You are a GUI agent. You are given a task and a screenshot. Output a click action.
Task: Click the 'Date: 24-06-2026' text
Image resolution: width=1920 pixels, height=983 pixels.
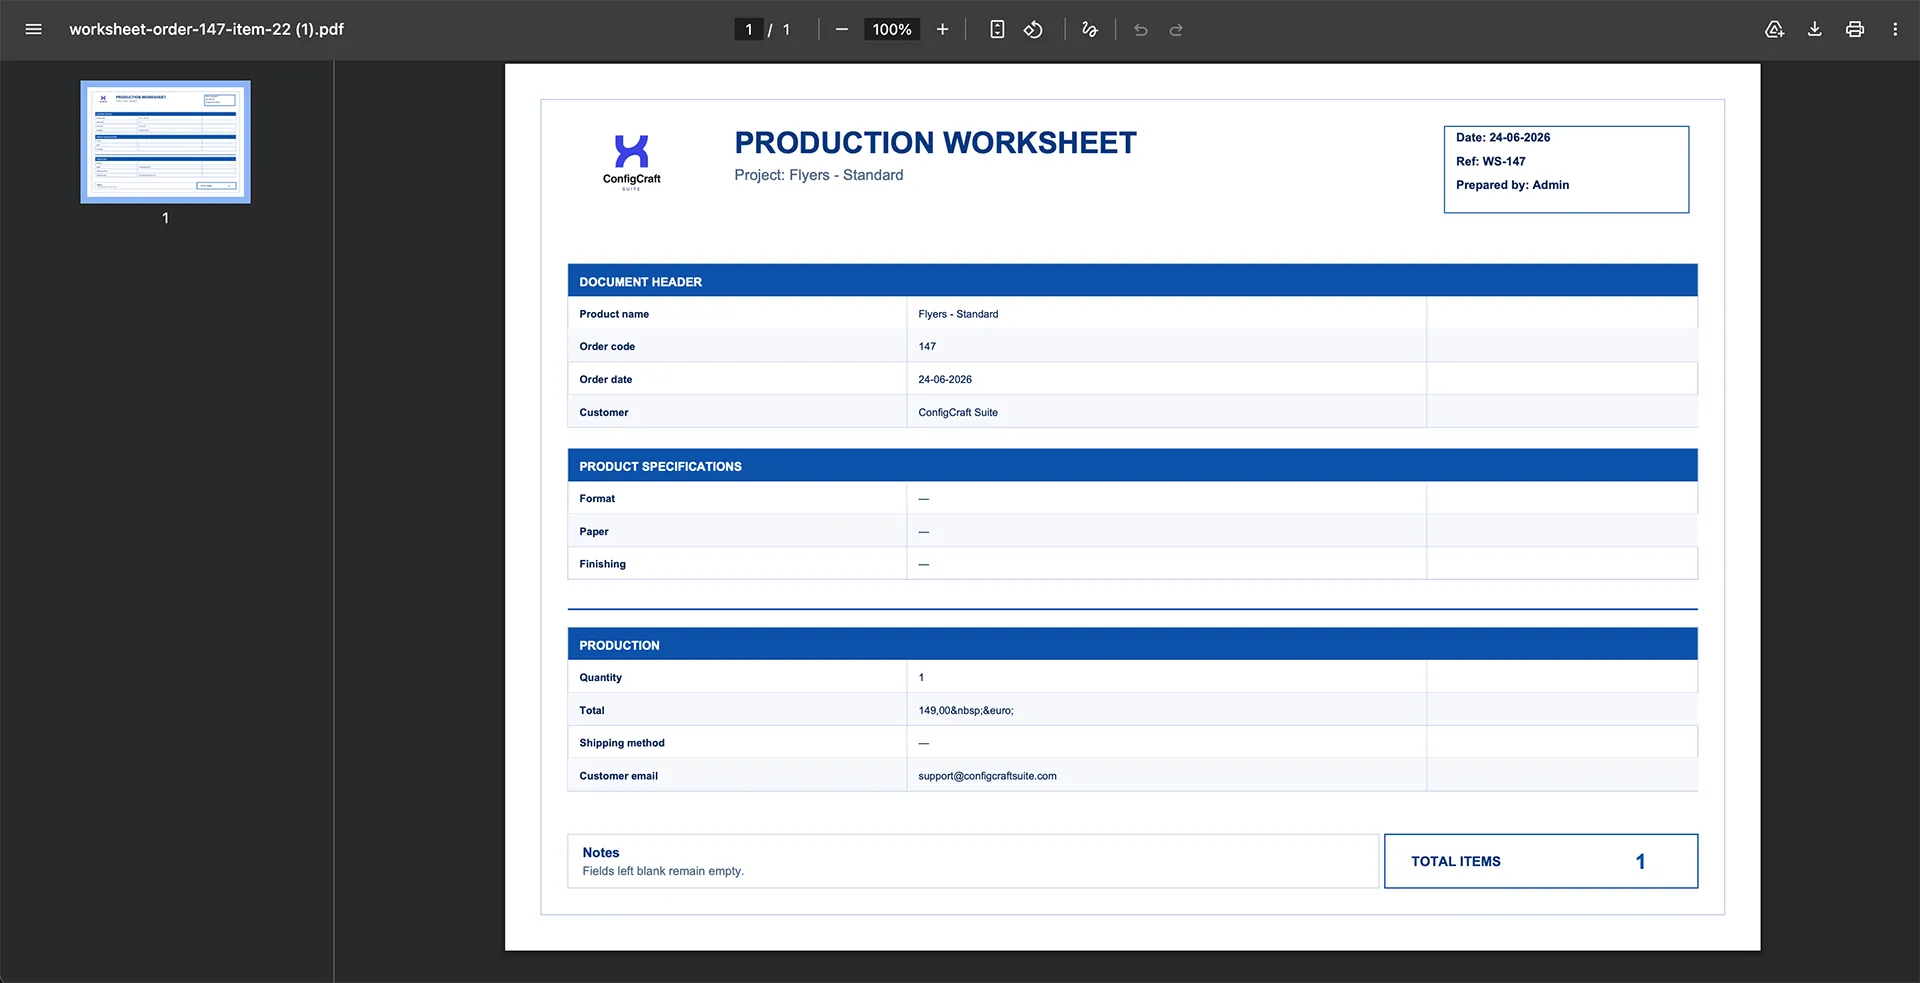click(1503, 138)
